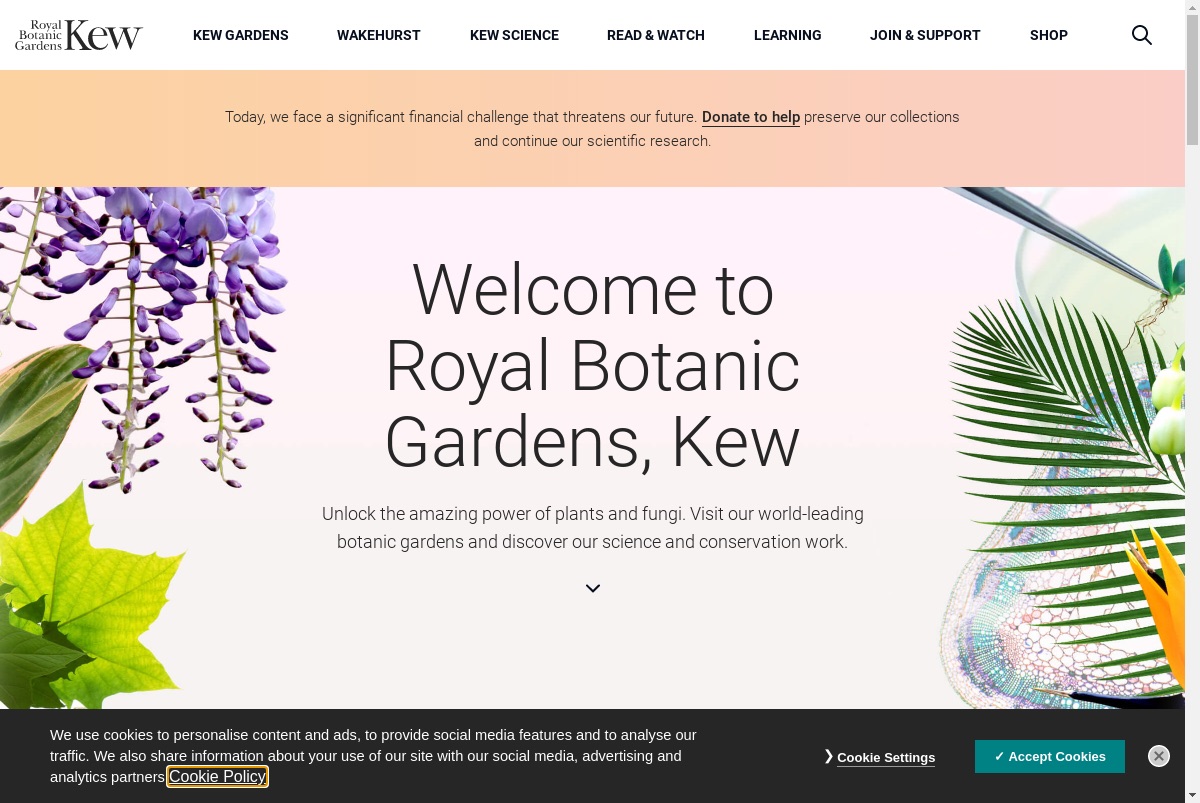The image size is (1200, 803).
Task: Click the 'Unlock the amazing power of plants' paragraph
Action: click(x=593, y=528)
